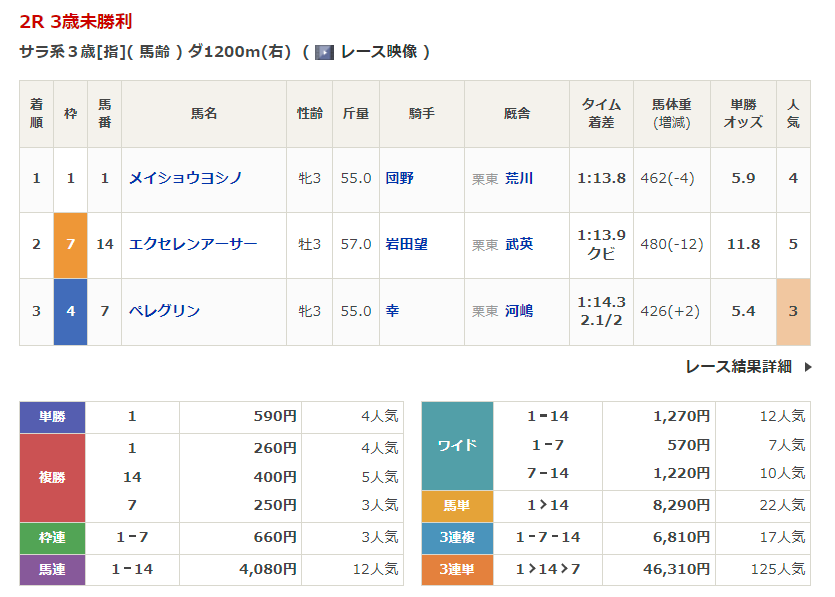Click jockey 団野 link
Screen dimensions: 835x597
point(399,178)
